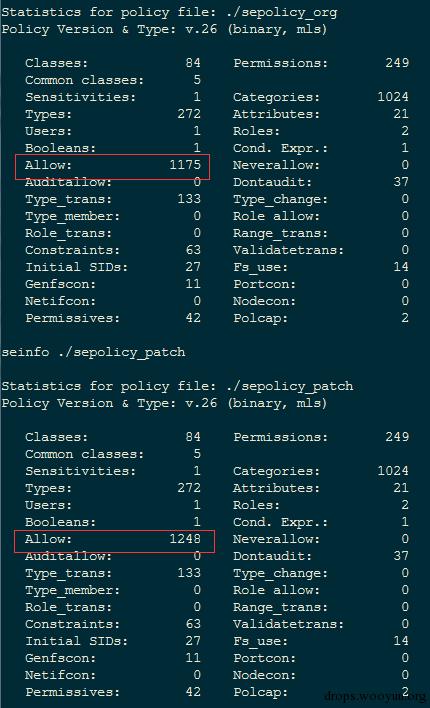Click the first Permissives value 42
The height and width of the screenshot is (708, 430).
click(x=193, y=318)
